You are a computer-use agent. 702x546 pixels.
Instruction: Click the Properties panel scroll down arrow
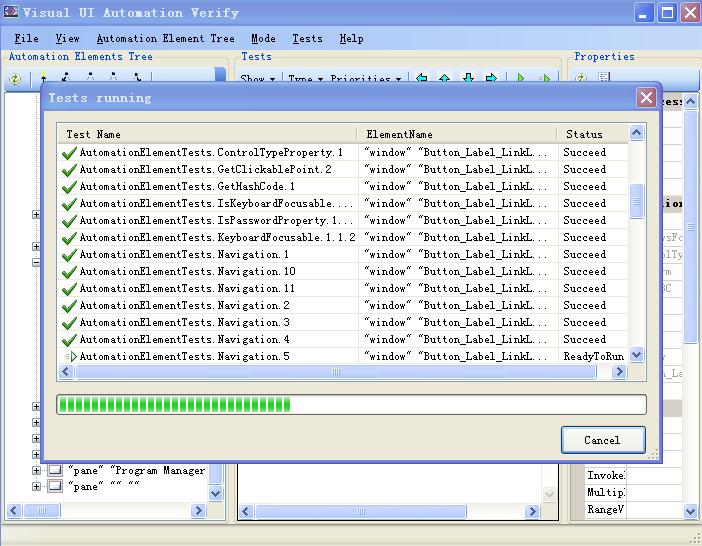tap(690, 511)
